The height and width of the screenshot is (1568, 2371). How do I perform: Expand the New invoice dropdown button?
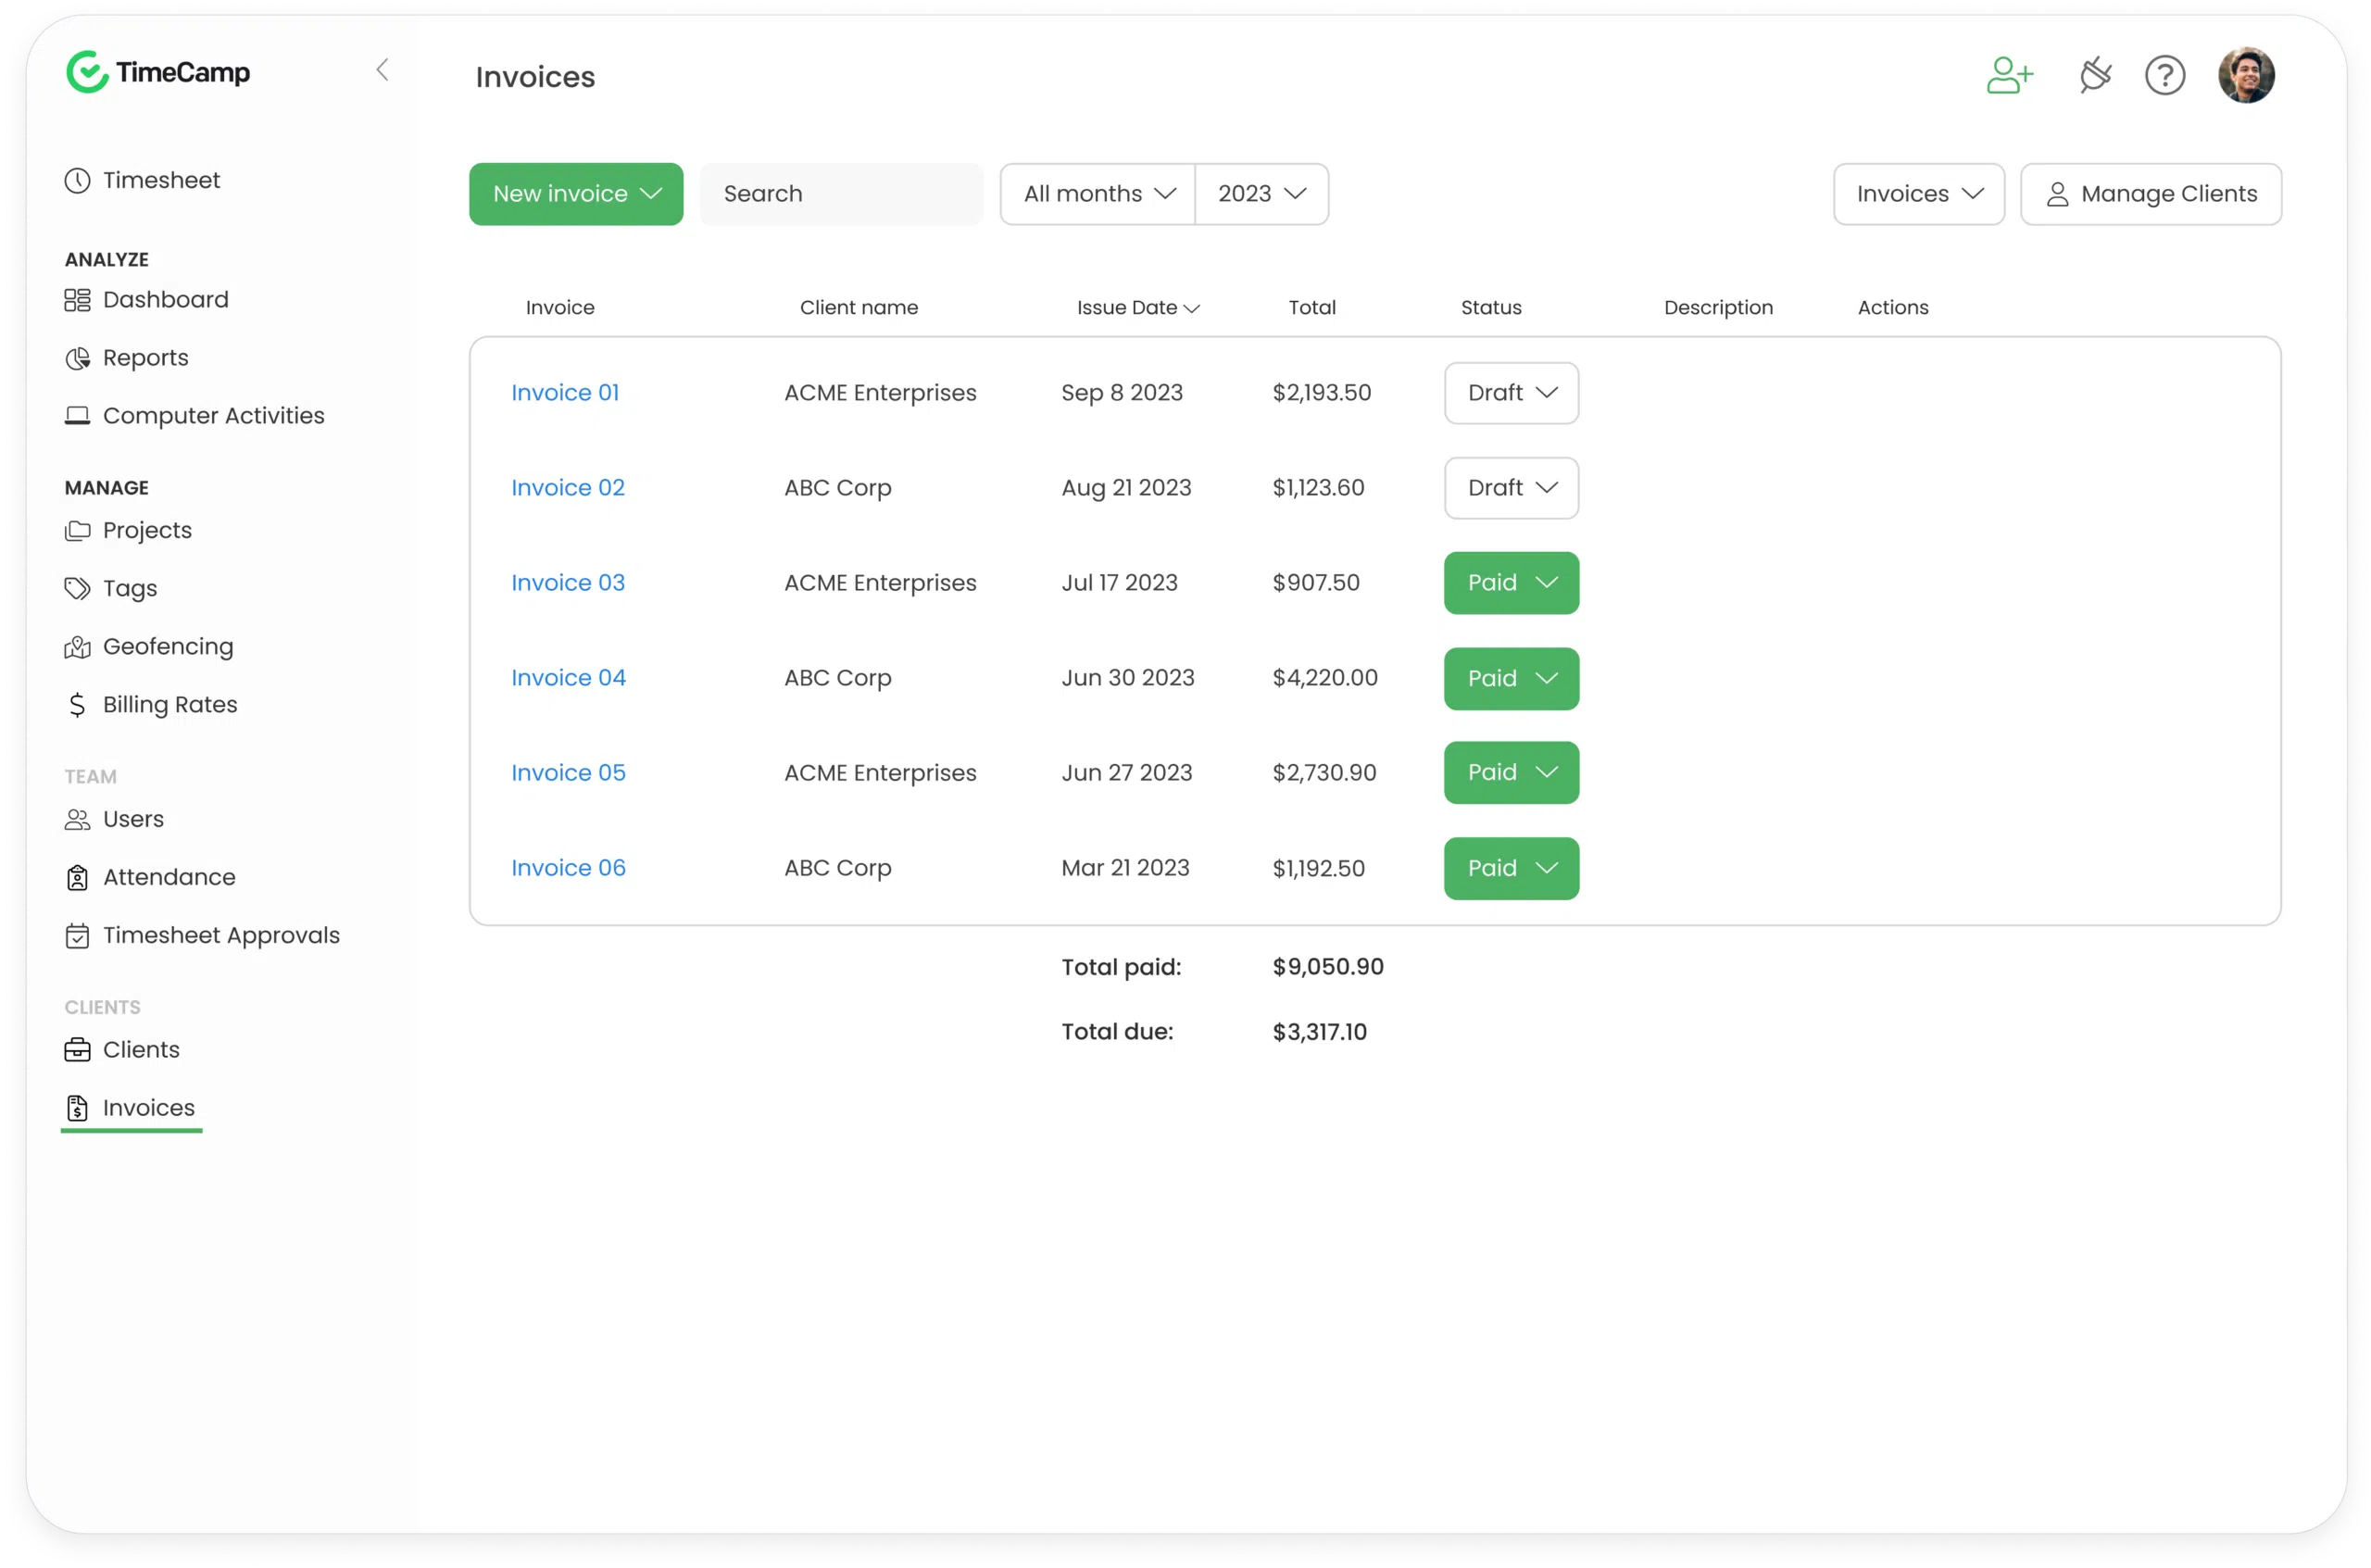click(576, 194)
